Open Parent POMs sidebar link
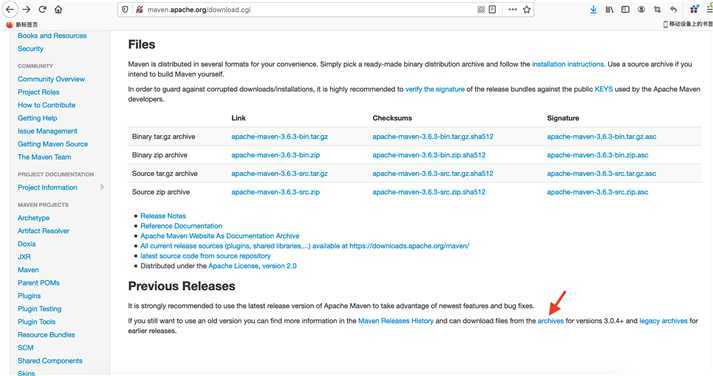 pyautogui.click(x=39, y=283)
